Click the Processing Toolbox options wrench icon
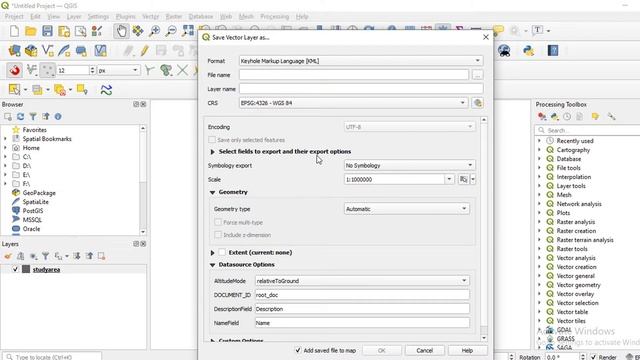The image size is (640, 360). pyautogui.click(x=611, y=117)
